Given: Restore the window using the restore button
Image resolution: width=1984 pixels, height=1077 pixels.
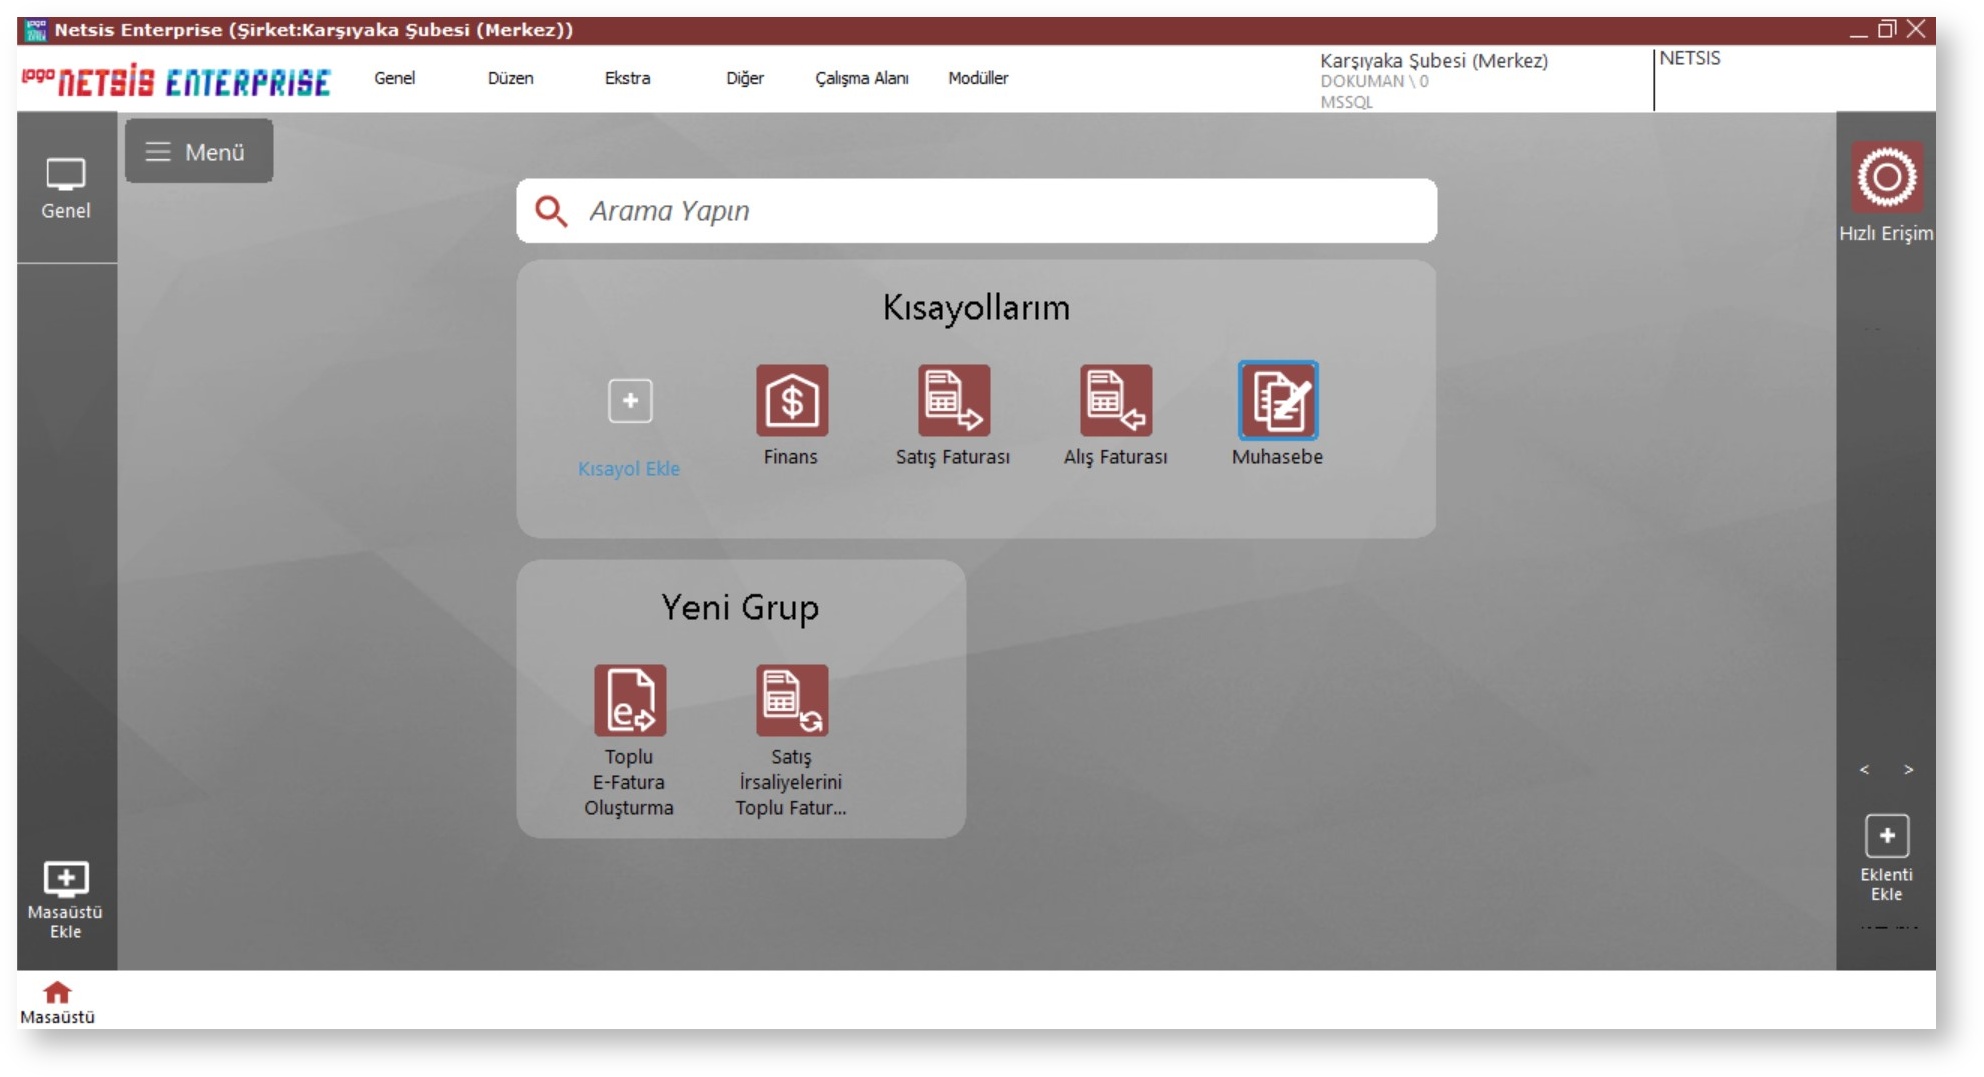Looking at the screenshot, I should pos(1887,29).
